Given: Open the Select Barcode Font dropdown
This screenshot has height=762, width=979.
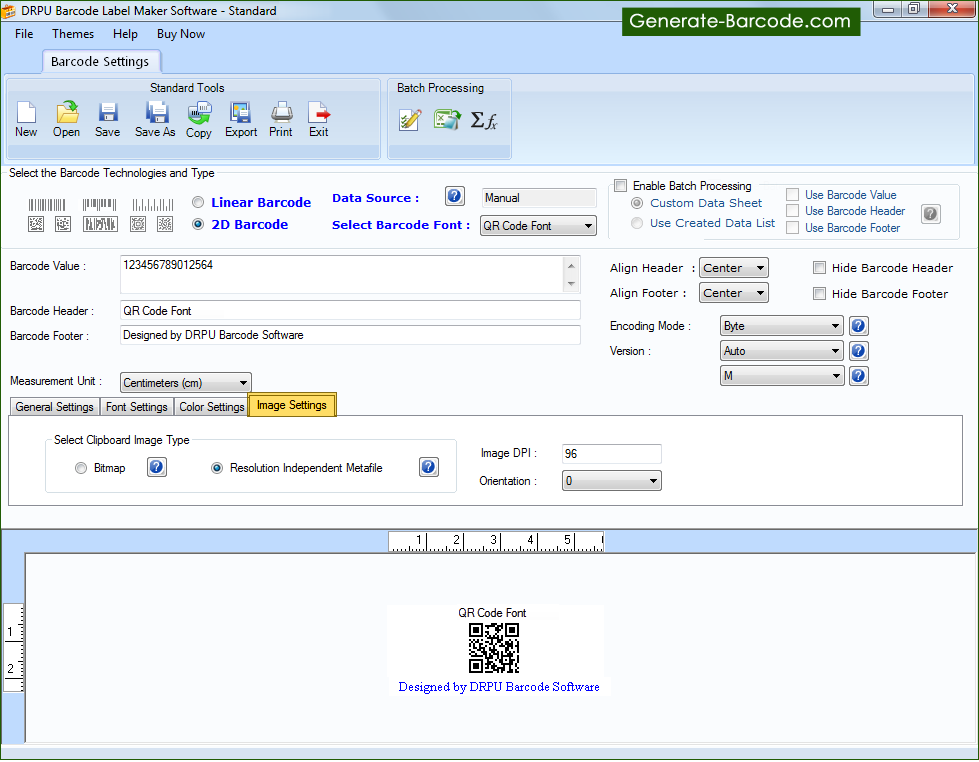Looking at the screenshot, I should pos(538,226).
